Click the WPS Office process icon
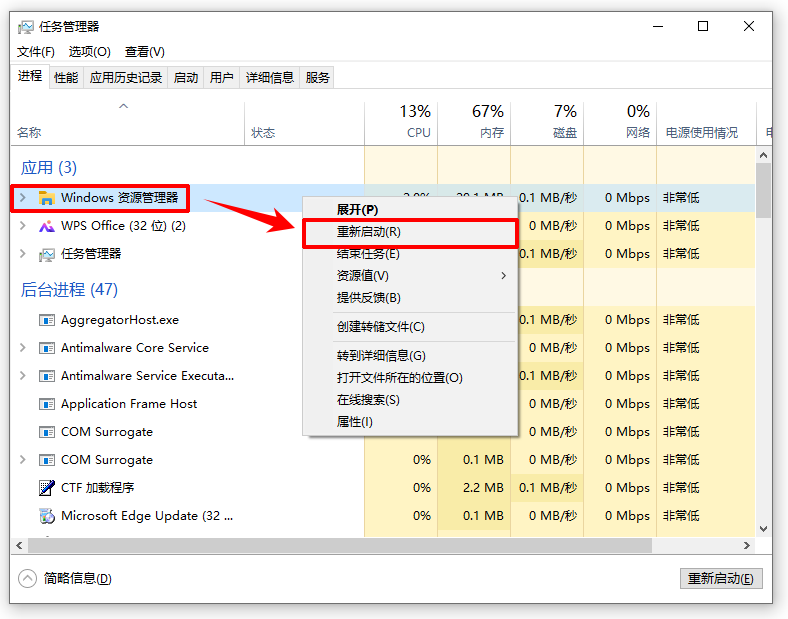The height and width of the screenshot is (619, 788). pyautogui.click(x=47, y=226)
